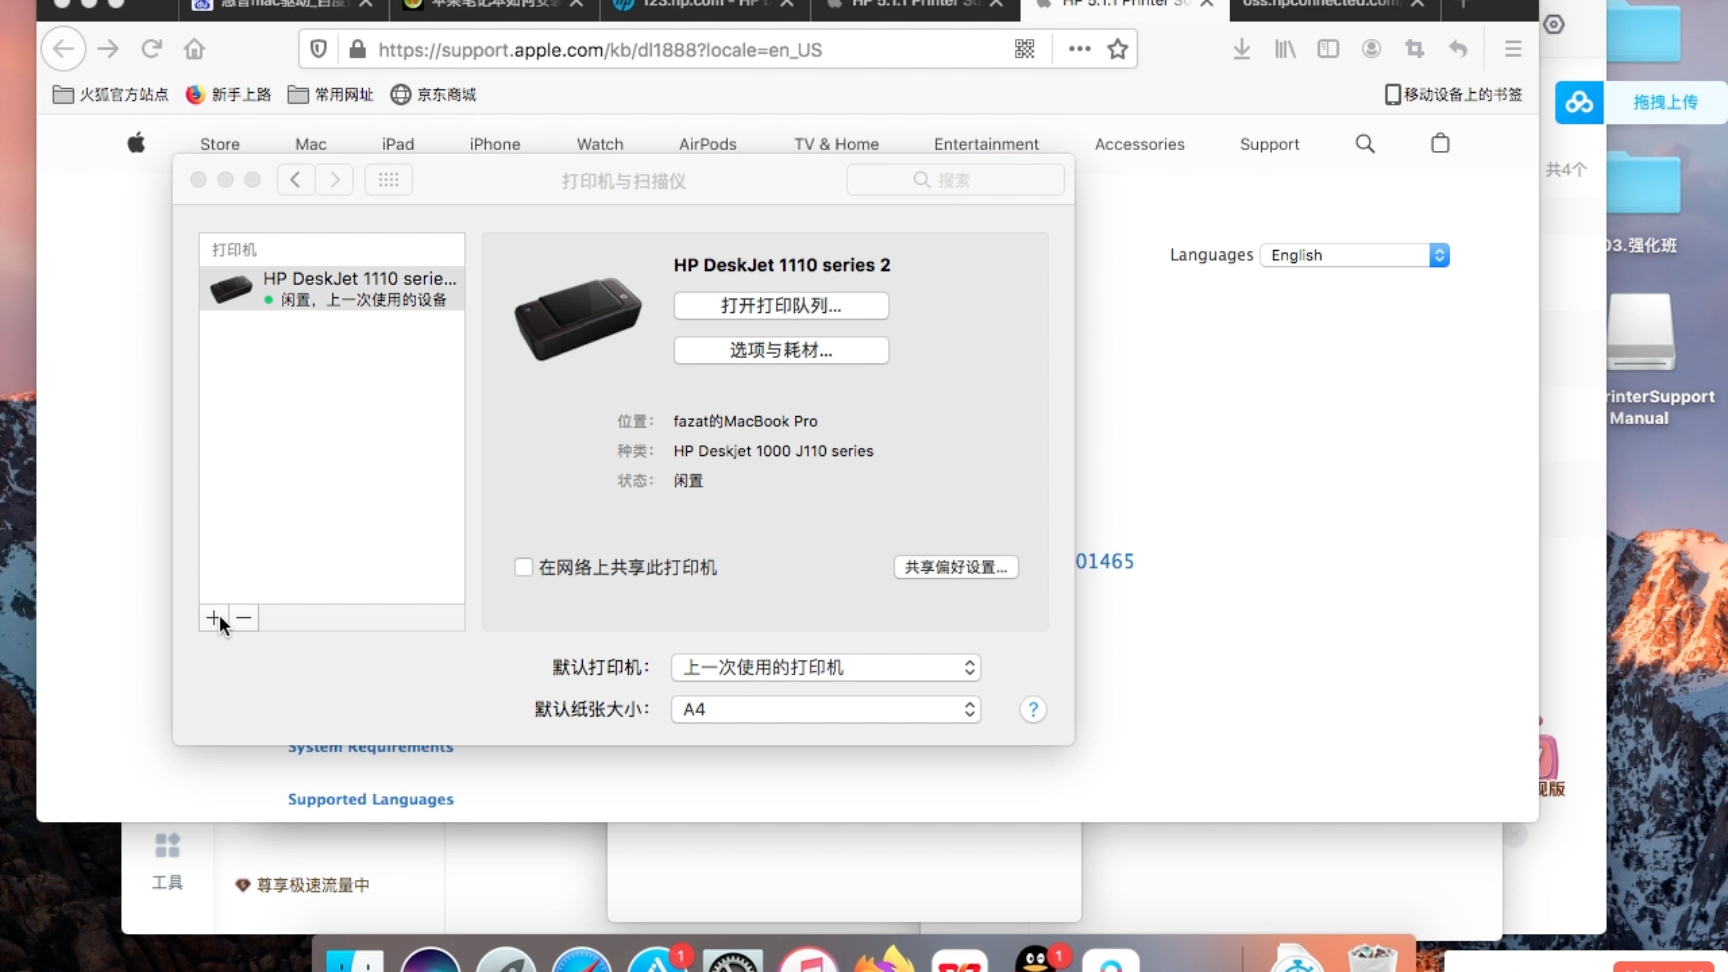Viewport: 1728px width, 972px height.
Task: Open the Supported Languages link
Action: [371, 799]
